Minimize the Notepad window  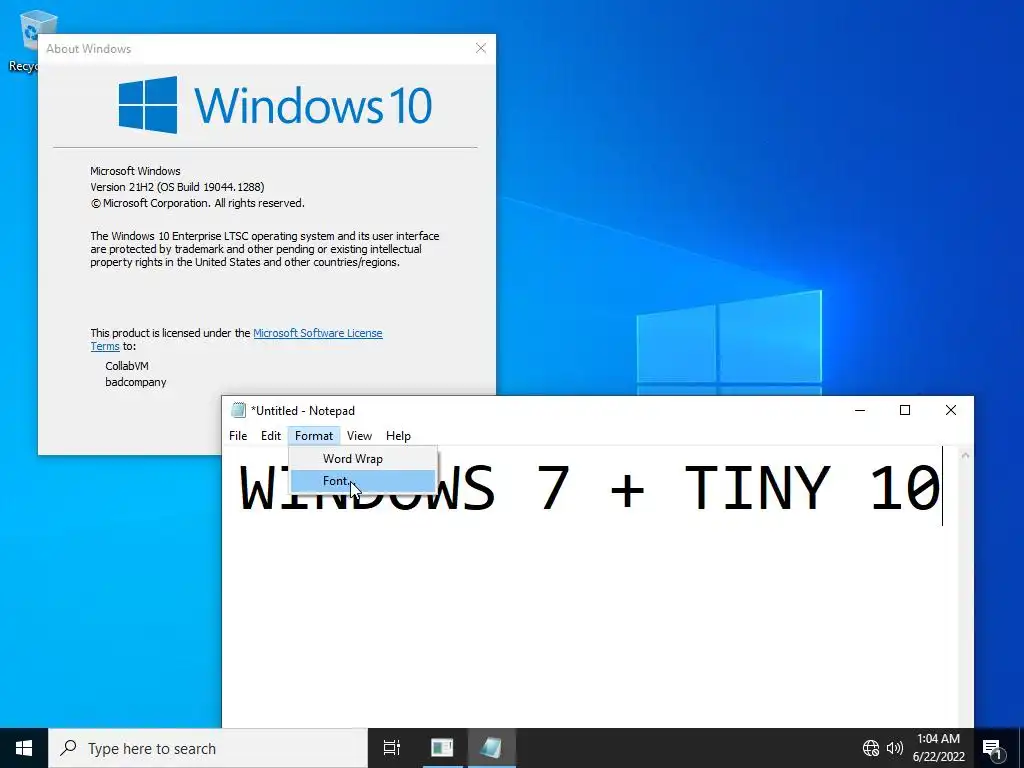click(859, 410)
